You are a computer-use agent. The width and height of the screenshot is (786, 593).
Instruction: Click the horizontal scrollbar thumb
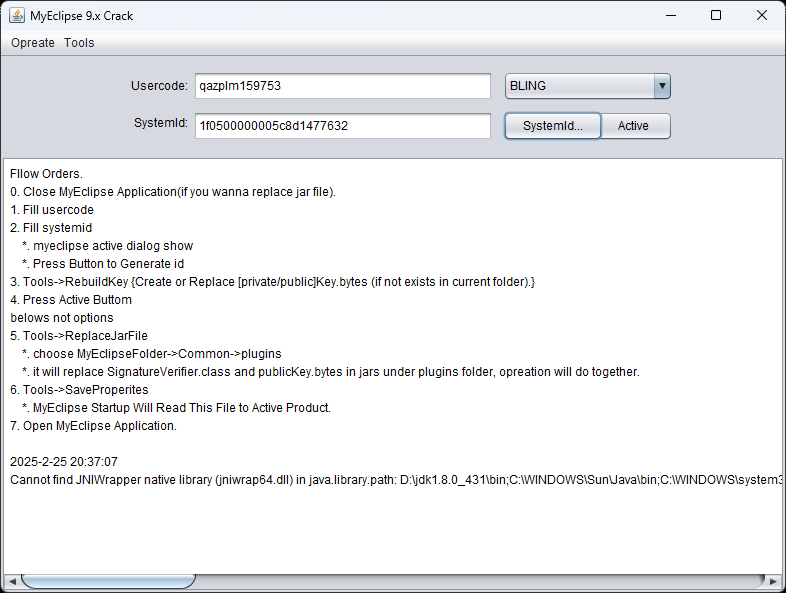point(108,581)
